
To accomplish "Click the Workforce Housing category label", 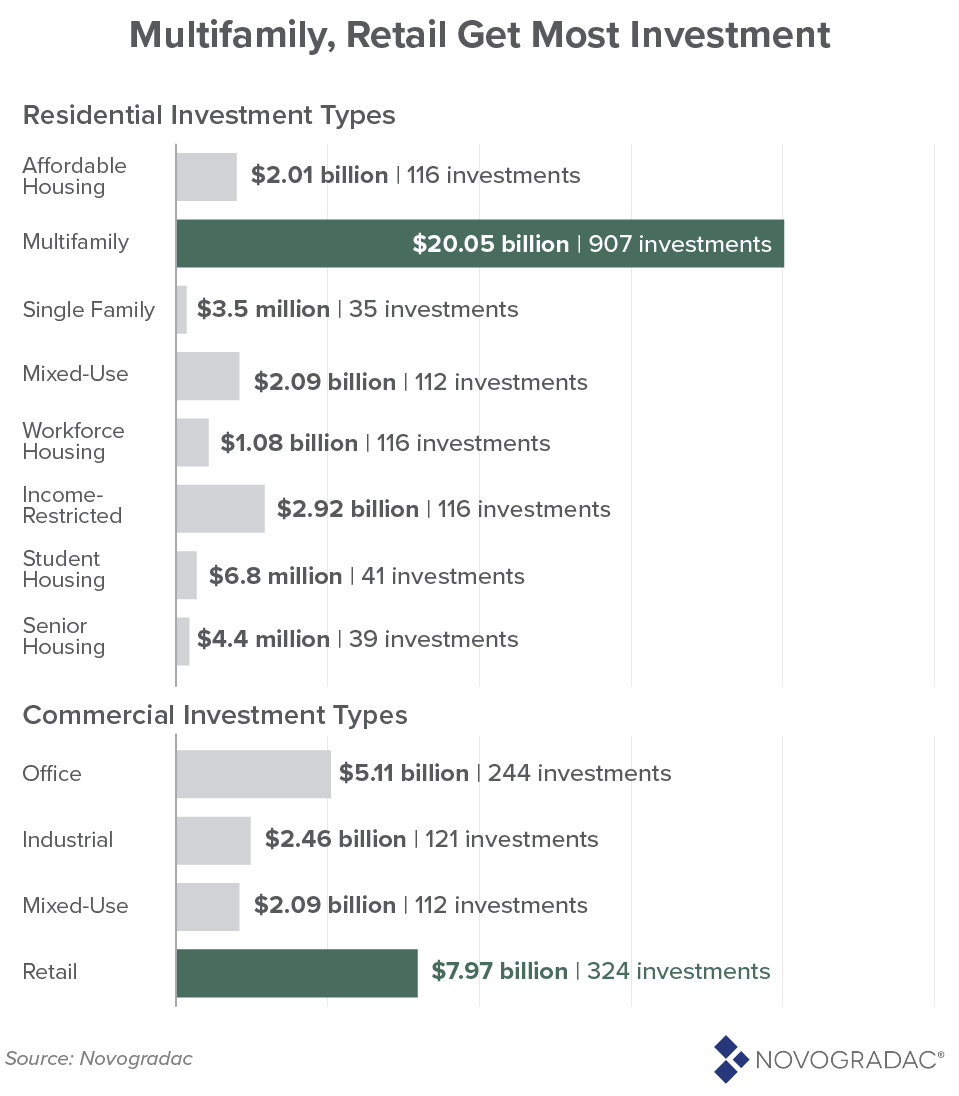I will click(x=74, y=441).
